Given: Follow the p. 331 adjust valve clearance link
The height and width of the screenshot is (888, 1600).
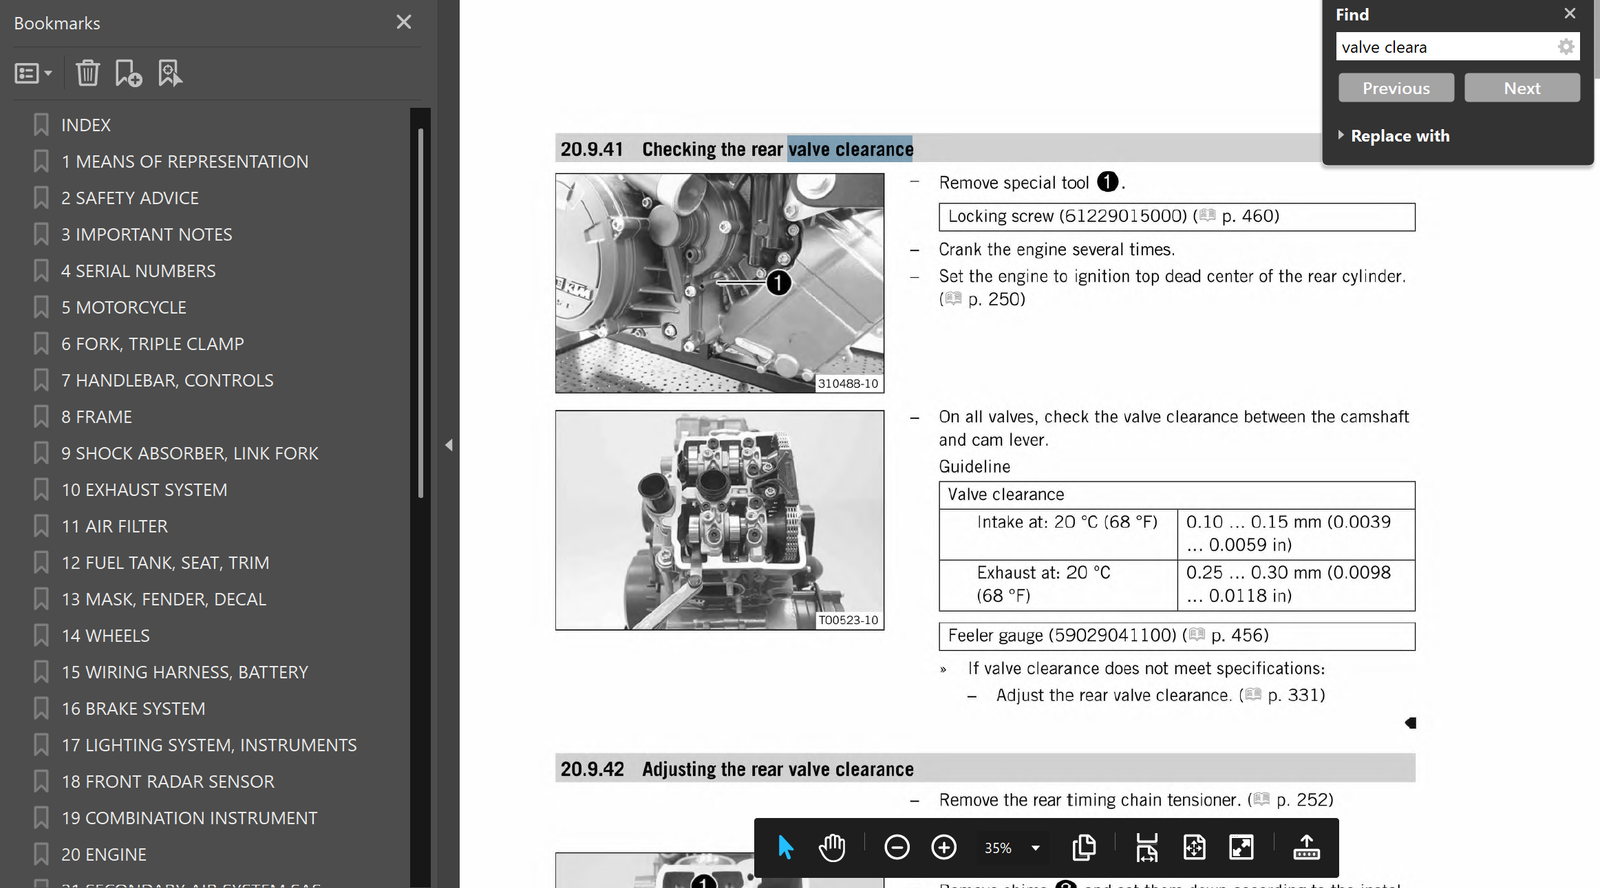Looking at the screenshot, I should pos(1284,695).
